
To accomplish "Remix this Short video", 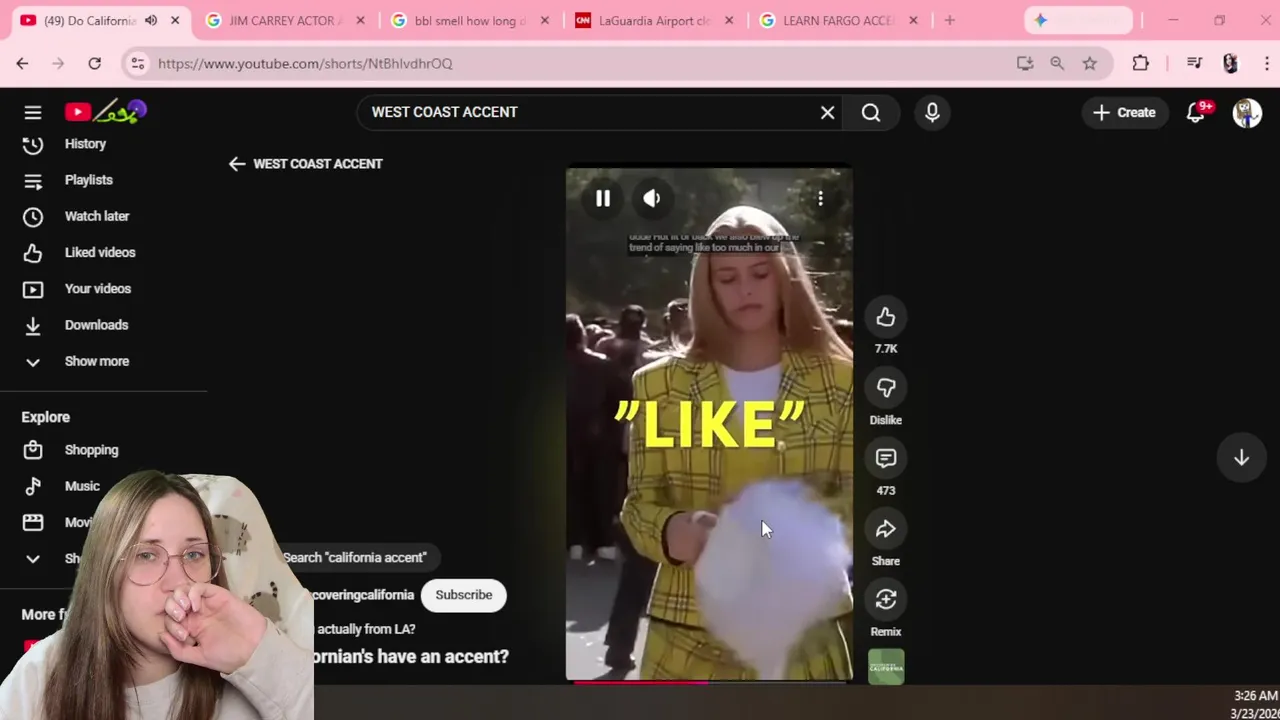I will (886, 599).
